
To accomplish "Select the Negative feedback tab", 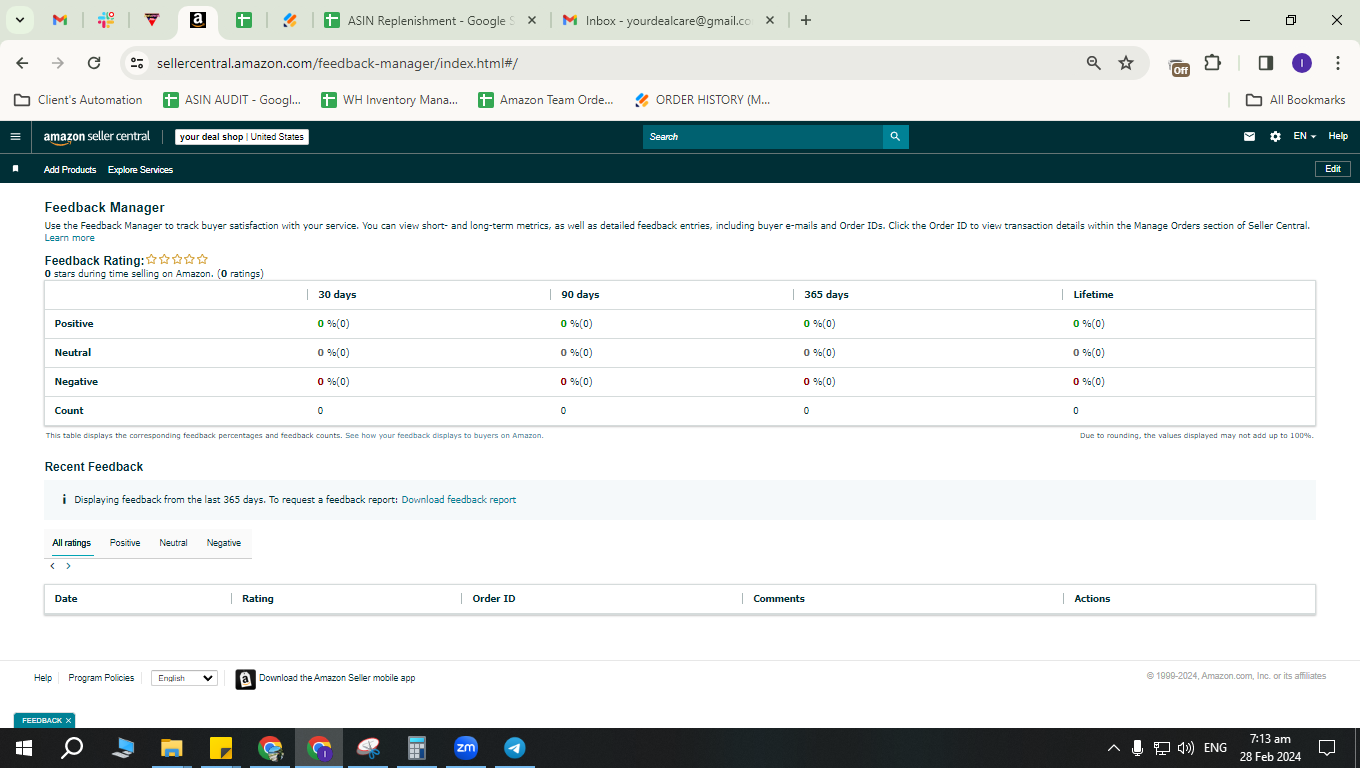I will 224,543.
